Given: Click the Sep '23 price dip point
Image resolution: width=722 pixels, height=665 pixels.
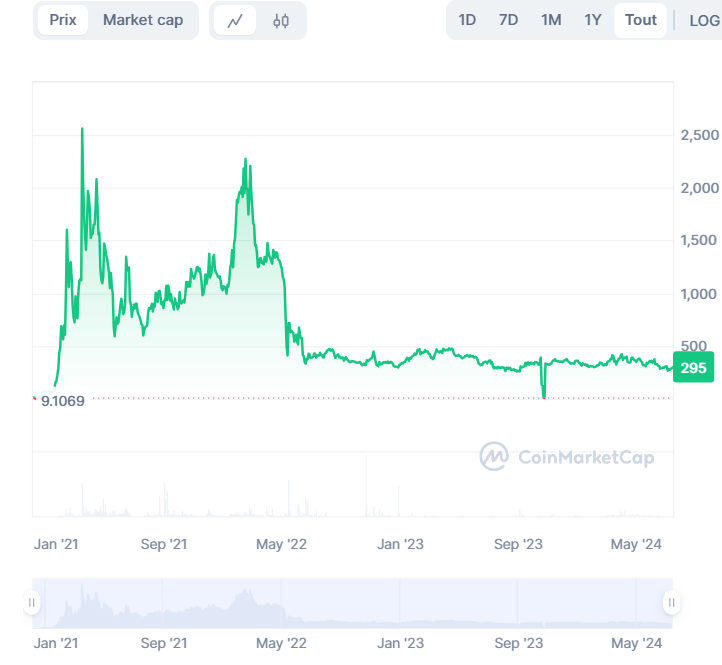Looking at the screenshot, I should pyautogui.click(x=544, y=396).
